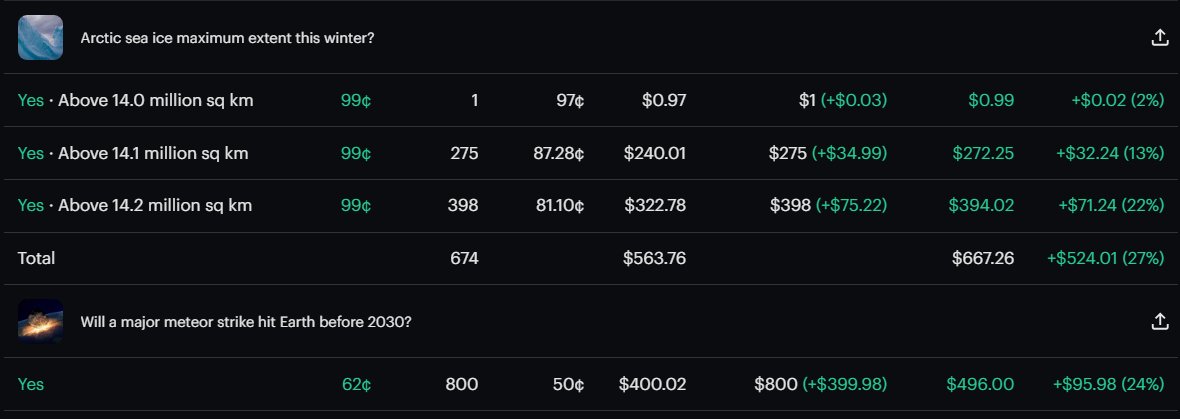Screen dimensions: 1180x419
Task: Open 'Arctic sea ice maximum extent this winter?' title
Action: [x=227, y=38]
